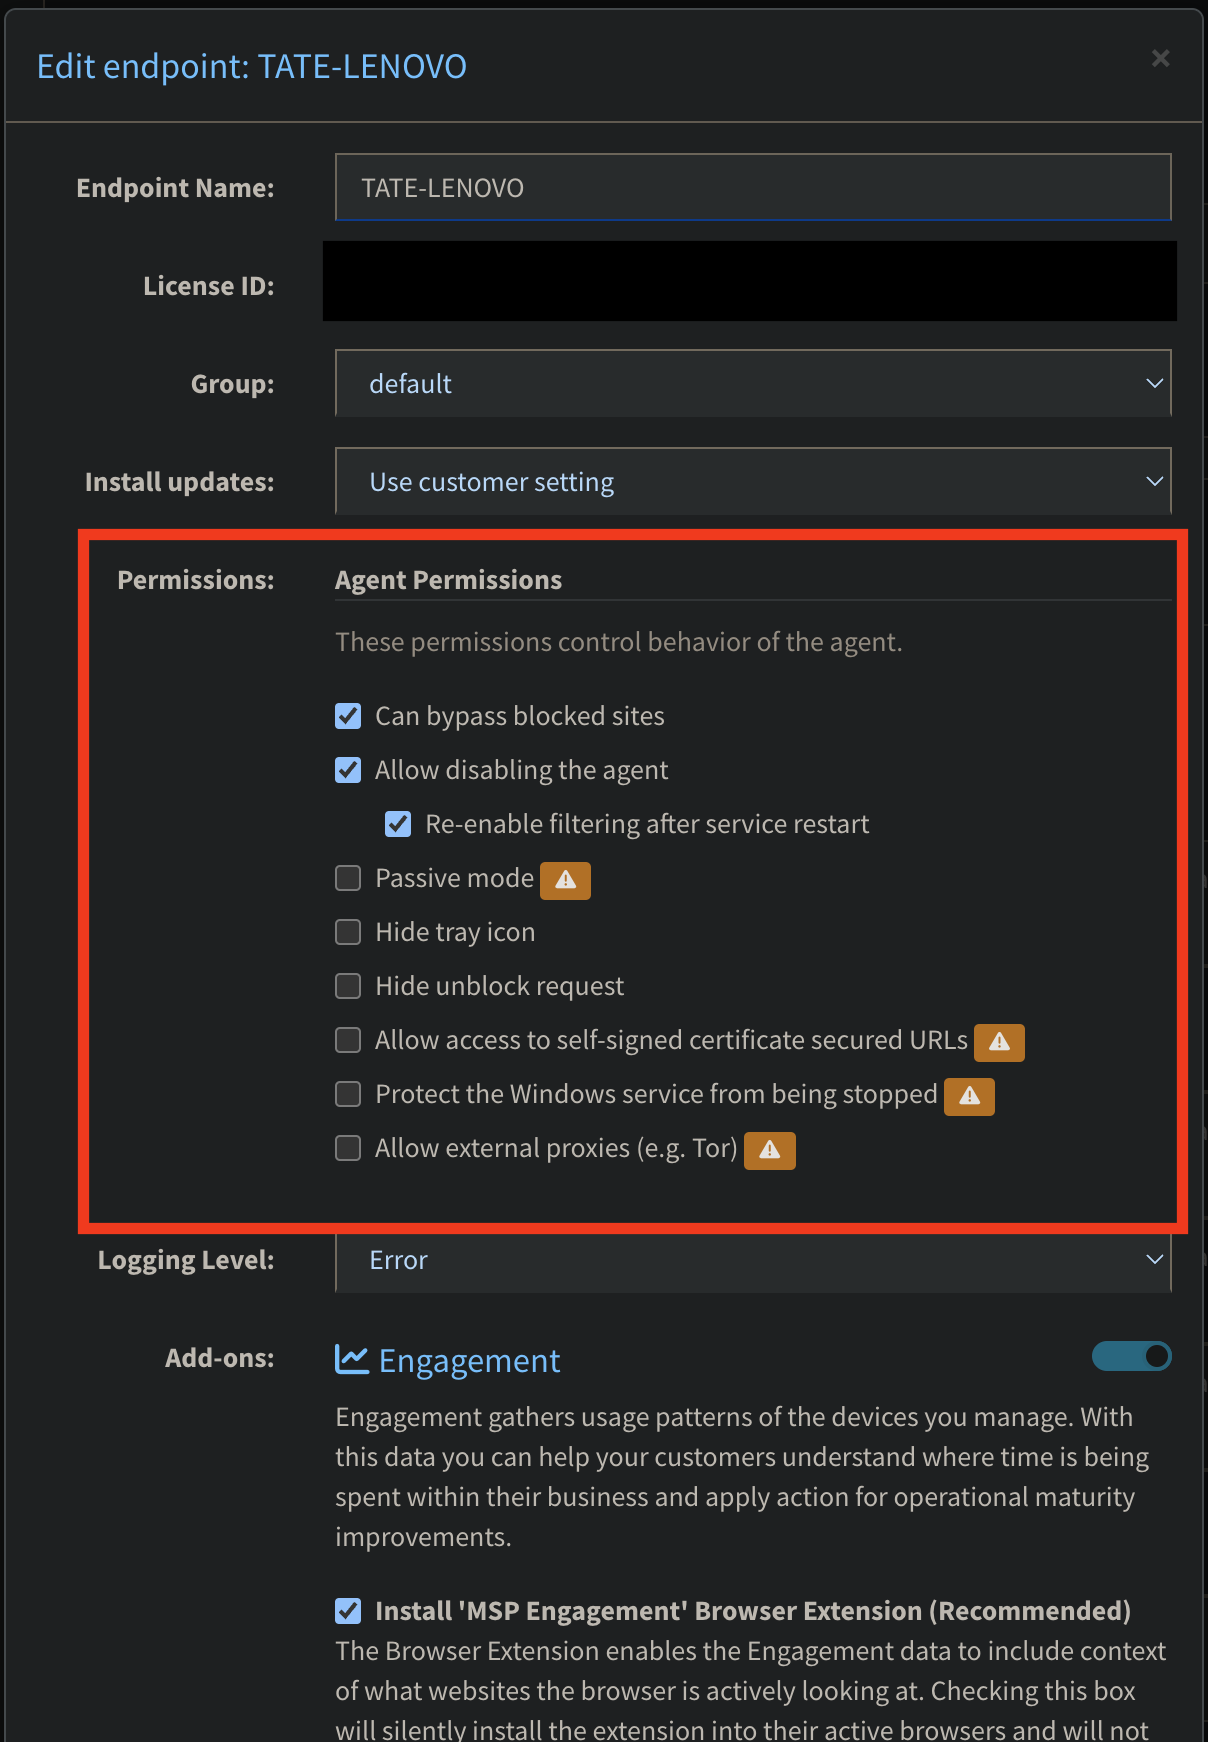Image resolution: width=1208 pixels, height=1742 pixels.
Task: Uncheck Re-enable filtering after service restart
Action: point(398,823)
